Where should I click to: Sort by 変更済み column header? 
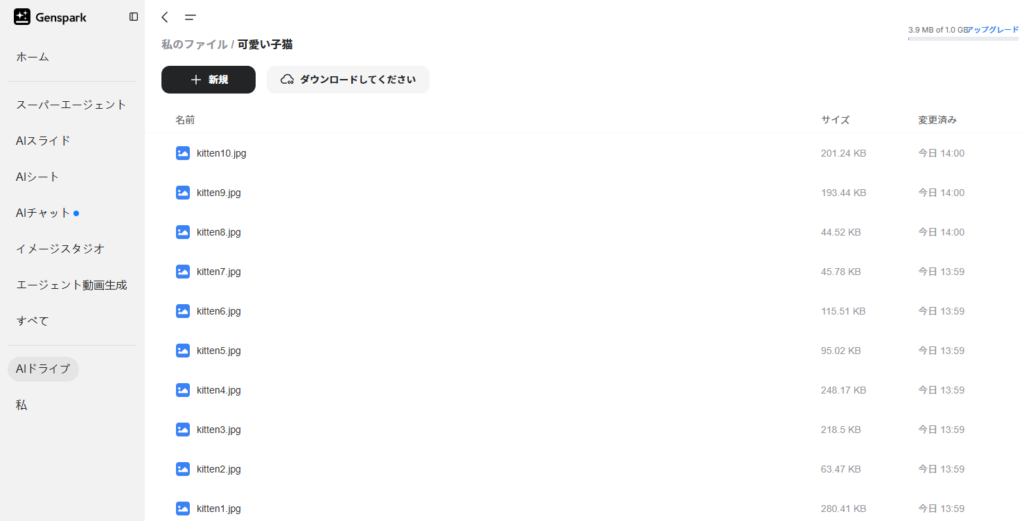pos(937,119)
